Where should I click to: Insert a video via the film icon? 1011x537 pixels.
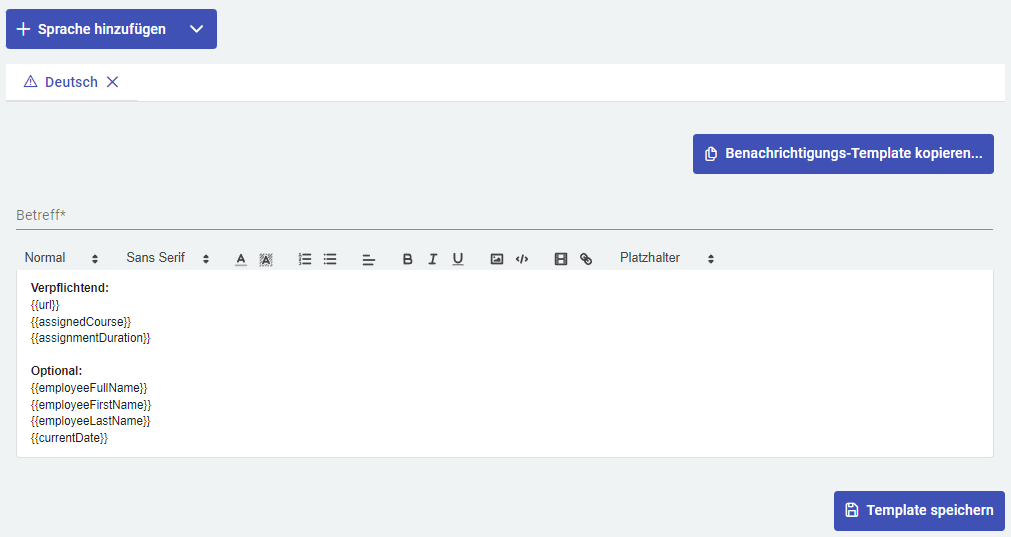[x=560, y=259]
